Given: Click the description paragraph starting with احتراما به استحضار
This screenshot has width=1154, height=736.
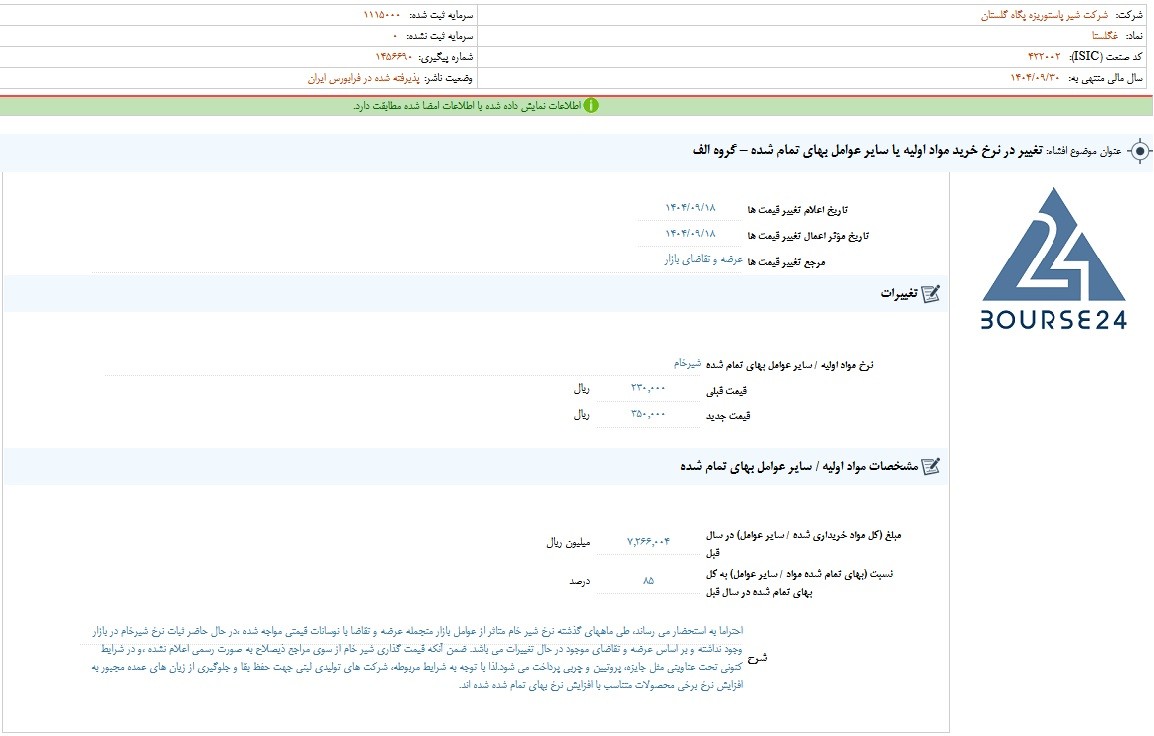Looking at the screenshot, I should coord(417,658).
